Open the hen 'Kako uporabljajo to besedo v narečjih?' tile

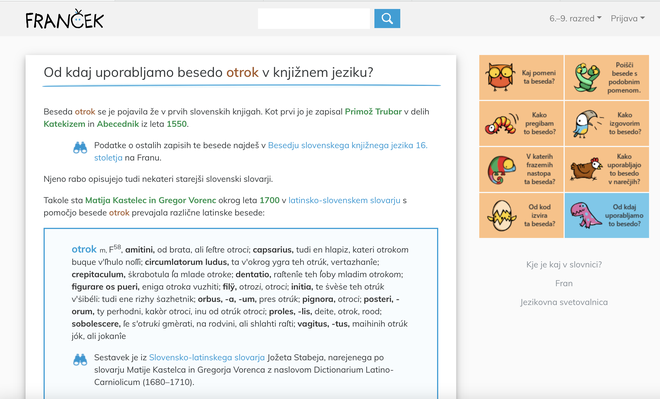(607, 169)
